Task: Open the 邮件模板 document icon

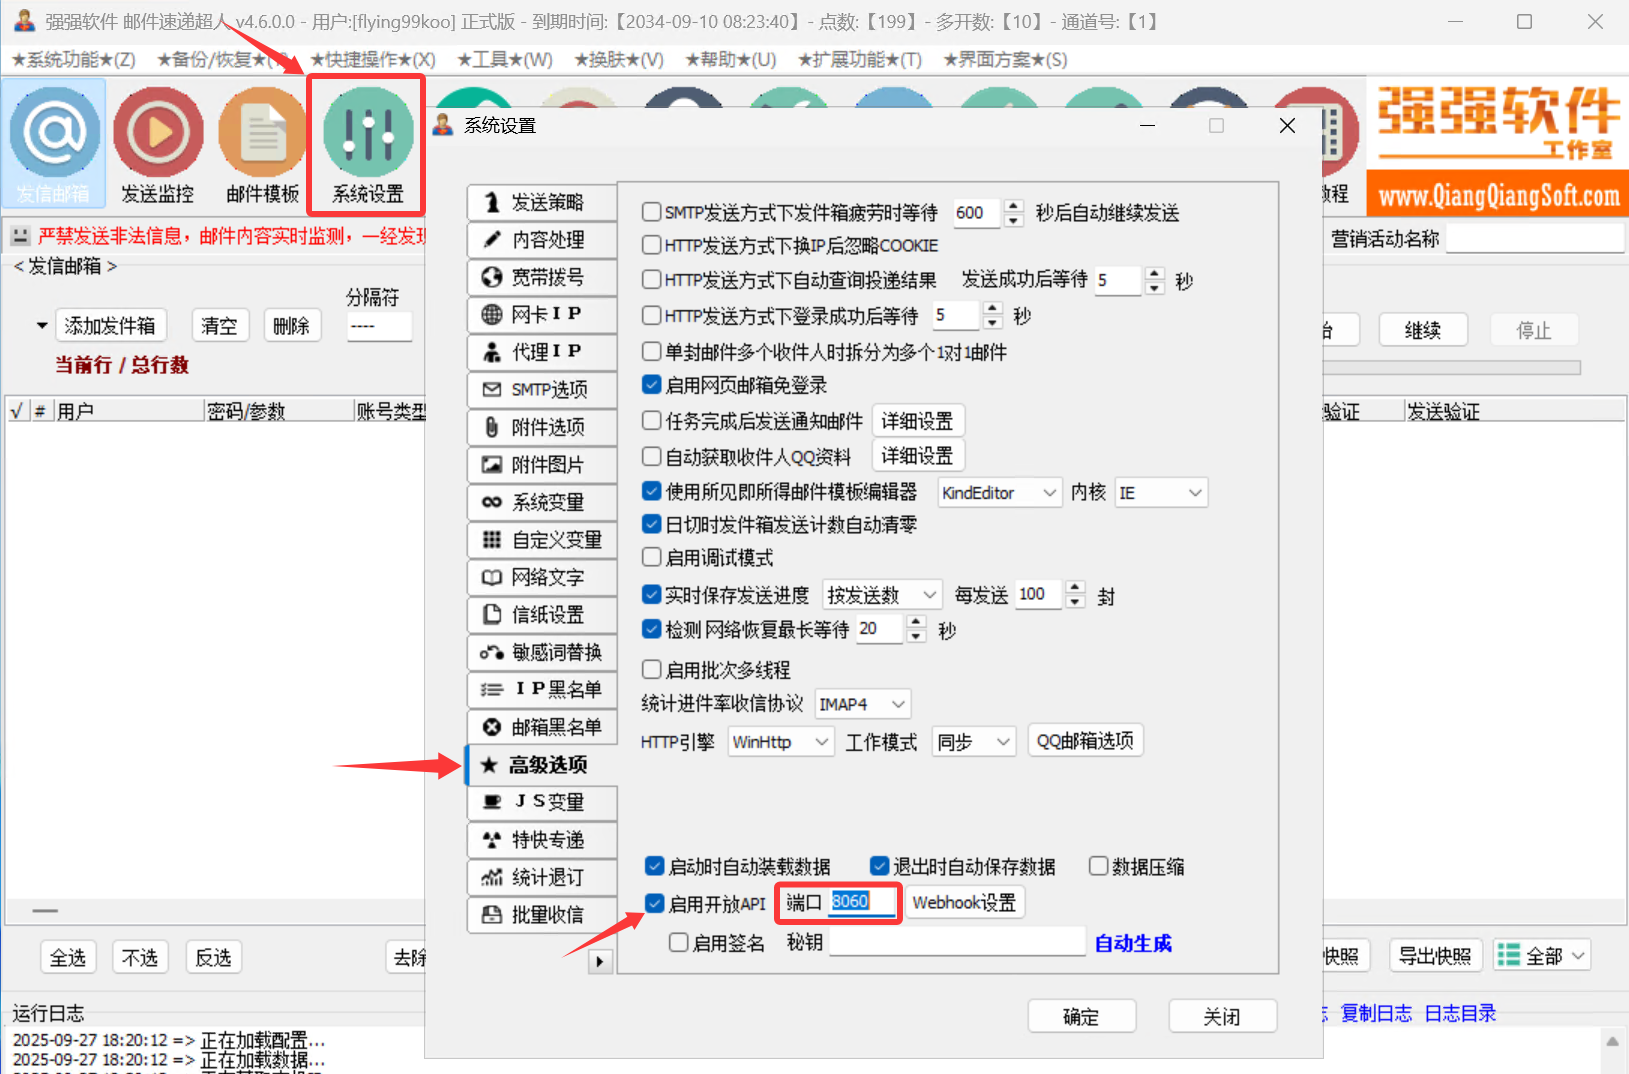Action: [262, 133]
